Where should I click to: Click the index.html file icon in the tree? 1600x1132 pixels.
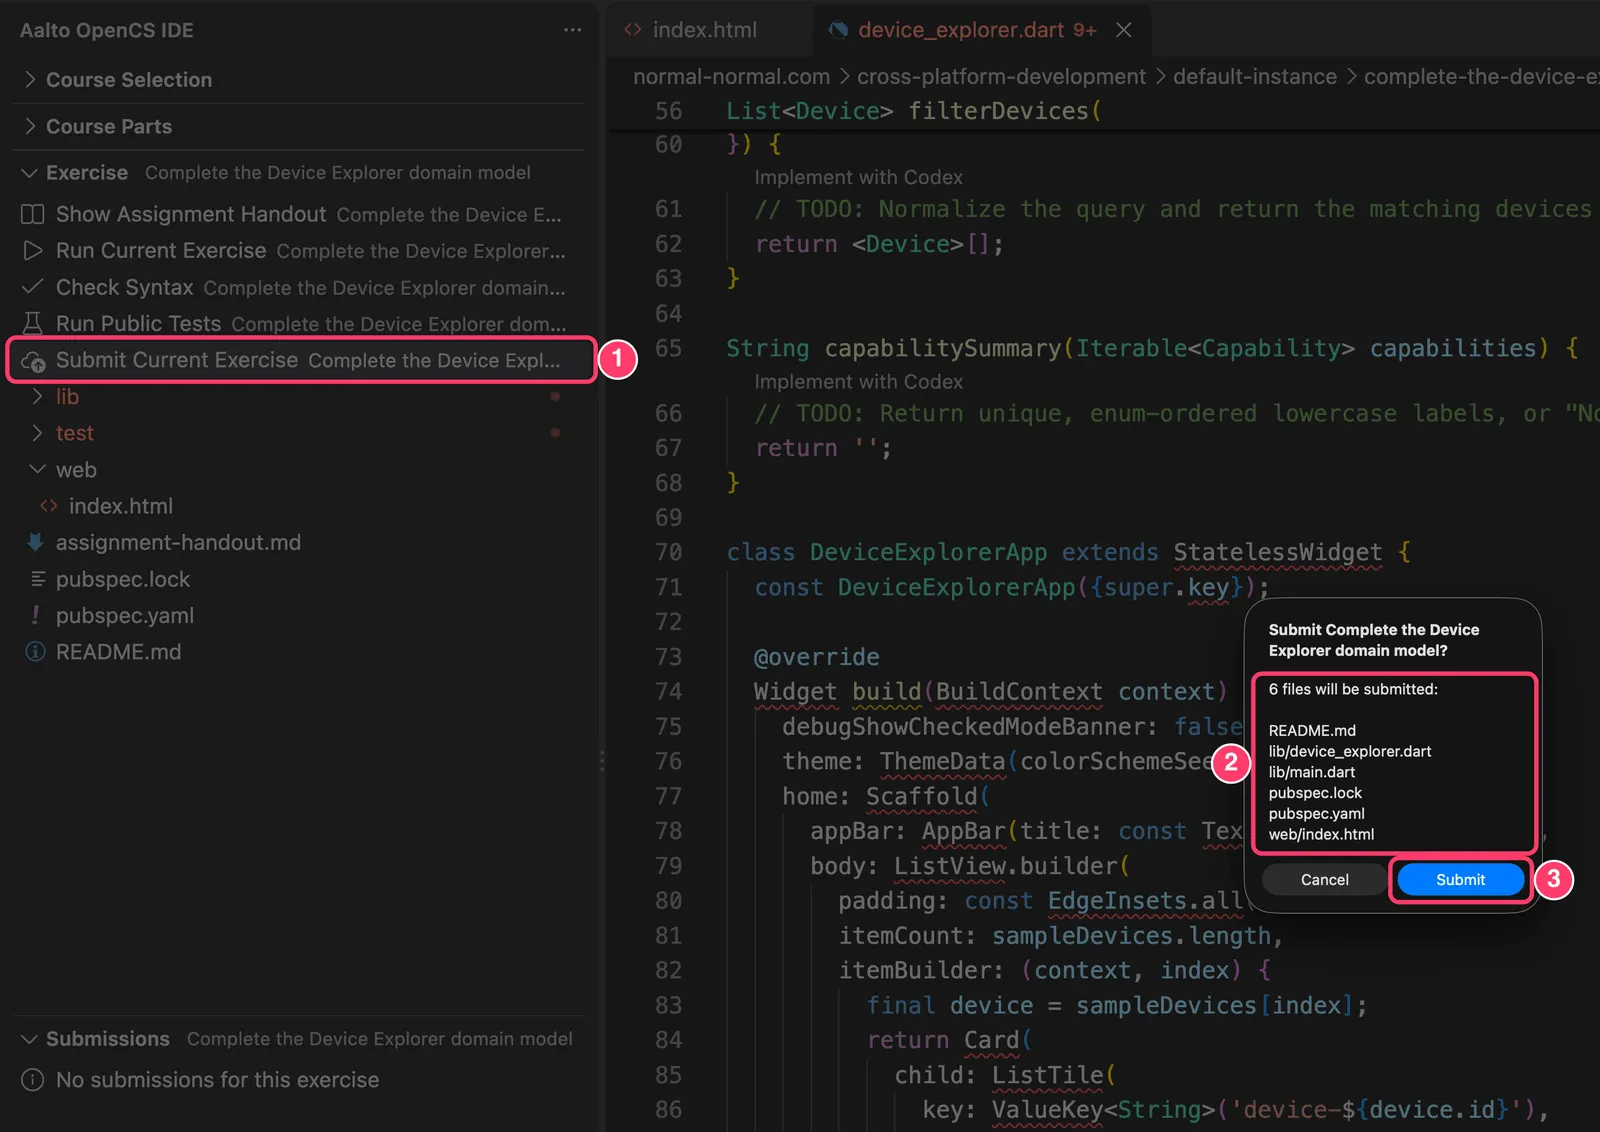(48, 506)
